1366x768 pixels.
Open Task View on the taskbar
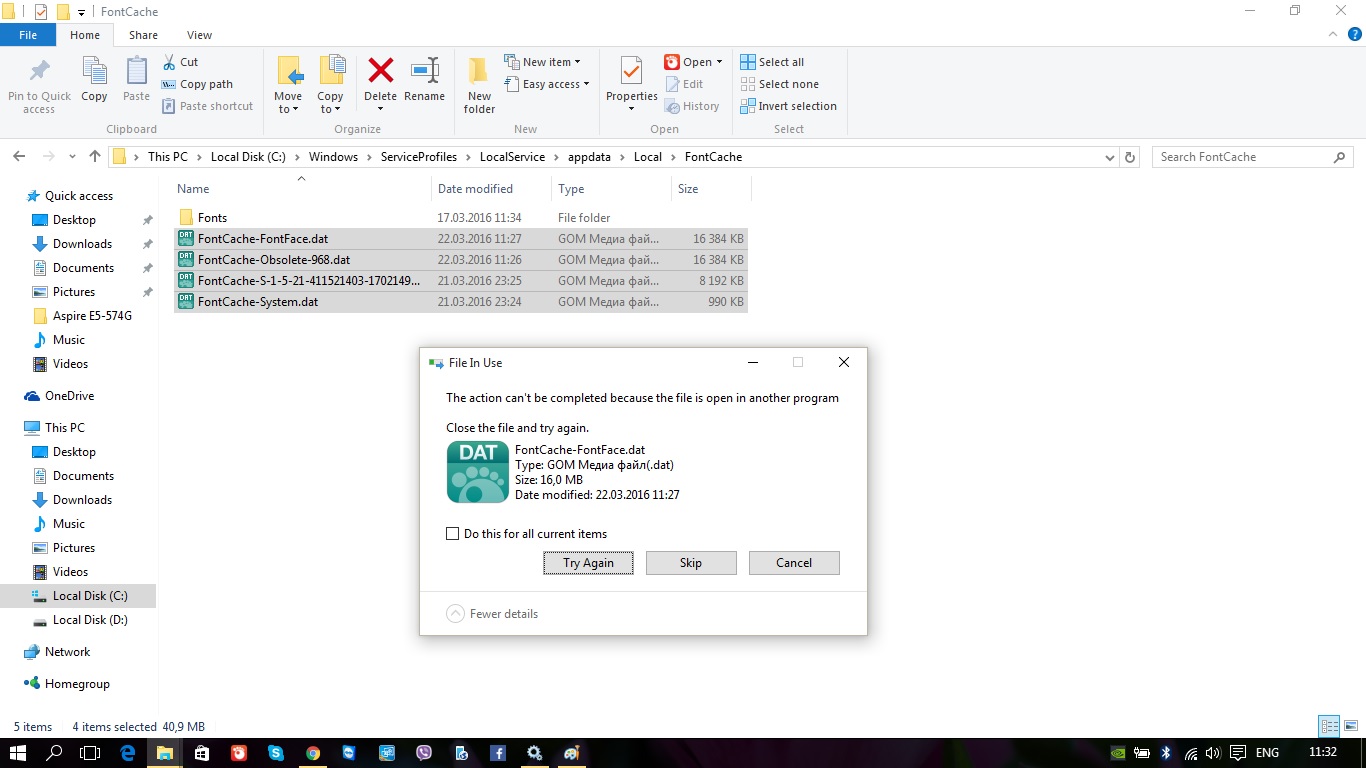click(90, 753)
